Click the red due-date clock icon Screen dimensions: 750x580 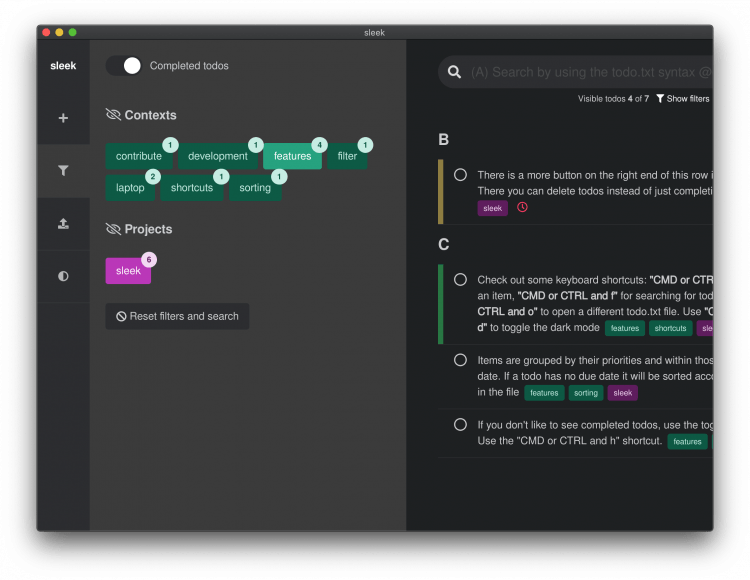tap(522, 208)
